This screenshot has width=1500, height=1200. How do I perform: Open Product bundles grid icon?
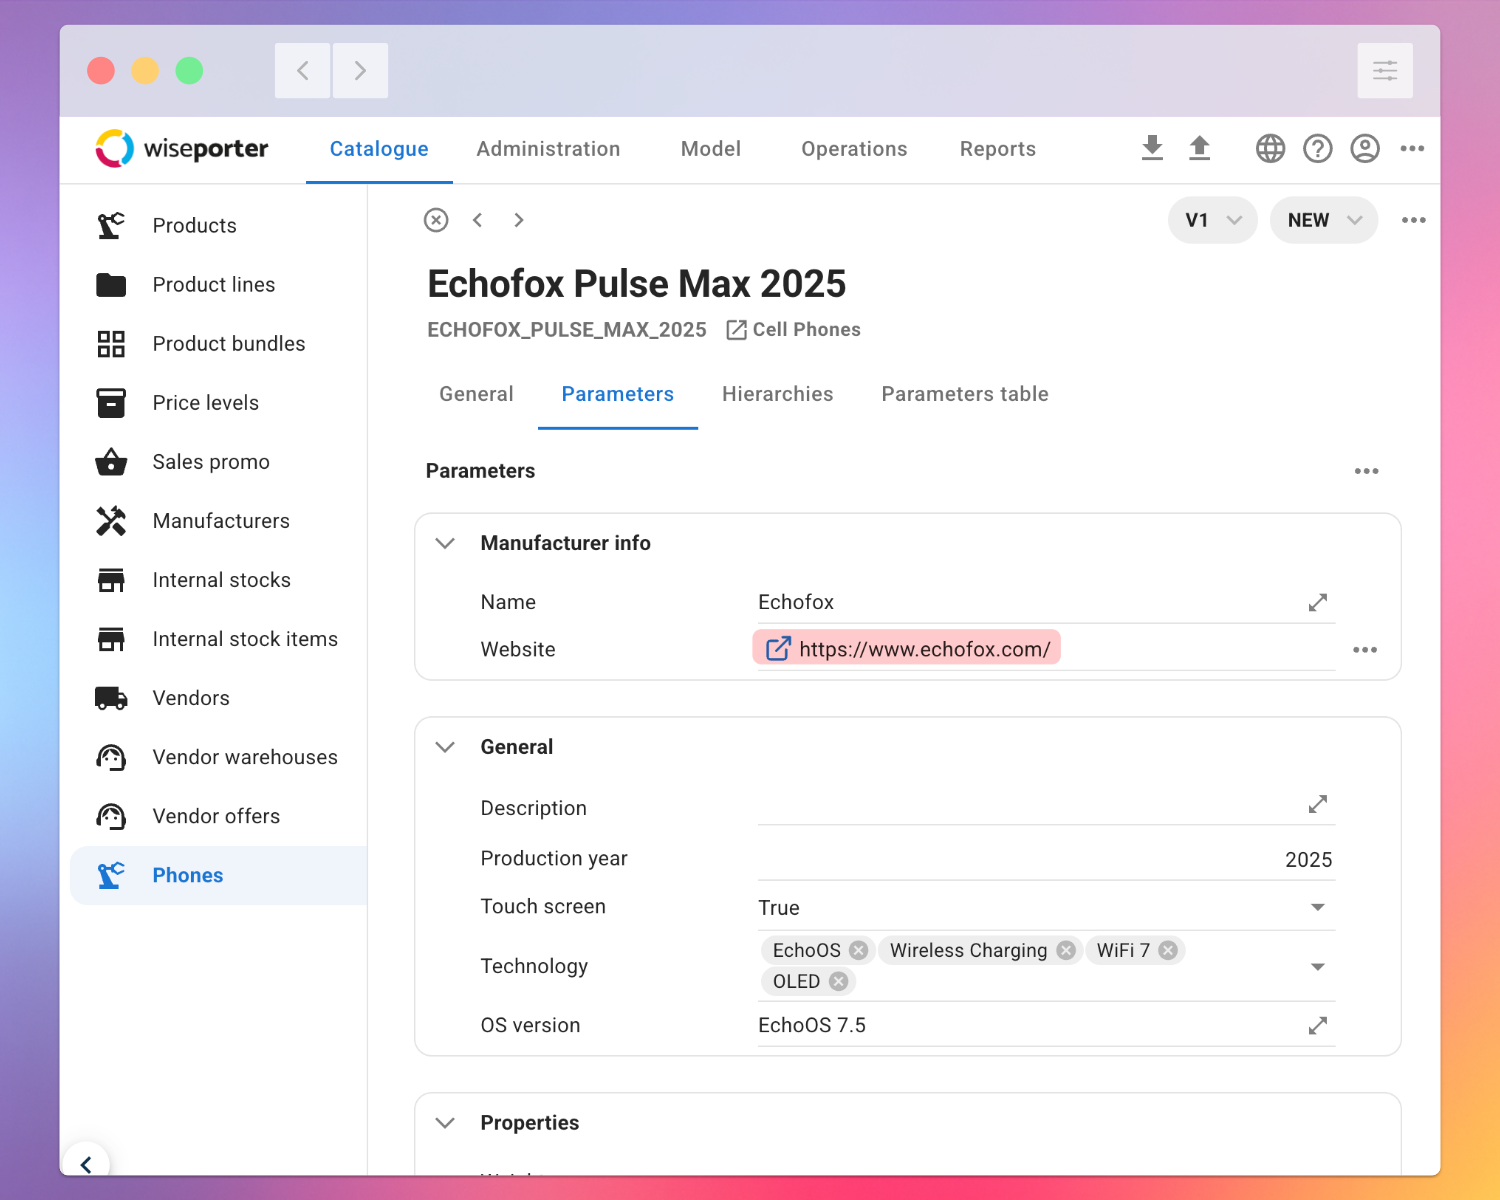111,344
